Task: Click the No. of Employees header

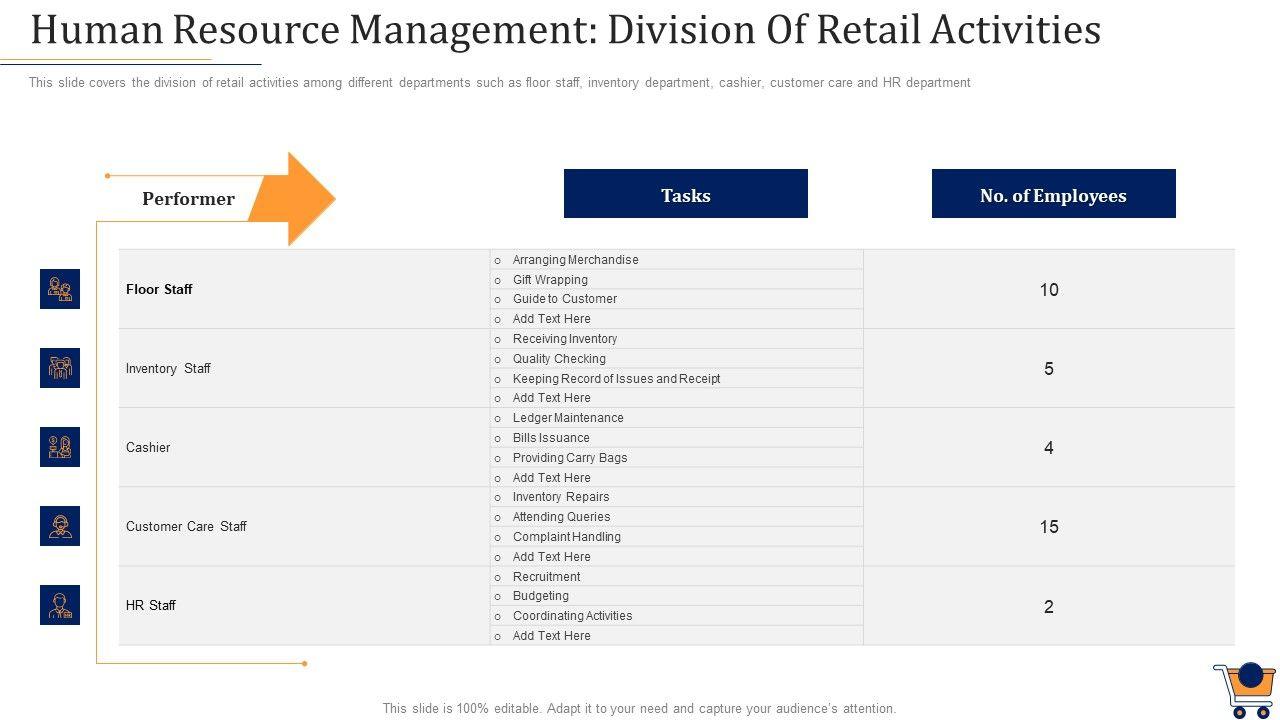Action: click(1053, 194)
